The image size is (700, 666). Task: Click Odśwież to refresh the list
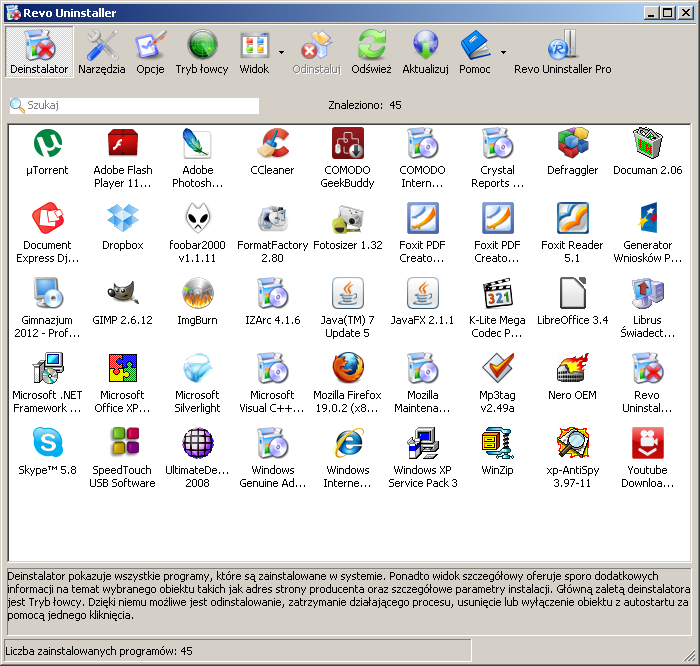coord(371,52)
